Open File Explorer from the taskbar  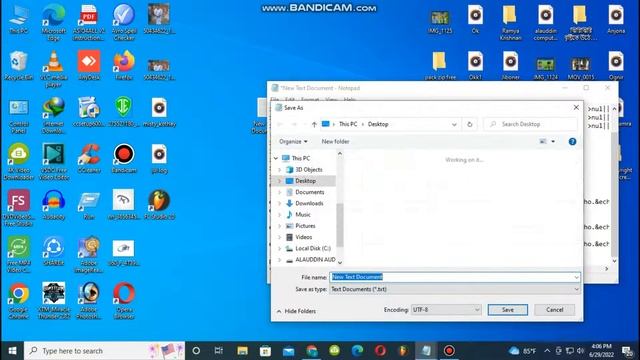242,351
